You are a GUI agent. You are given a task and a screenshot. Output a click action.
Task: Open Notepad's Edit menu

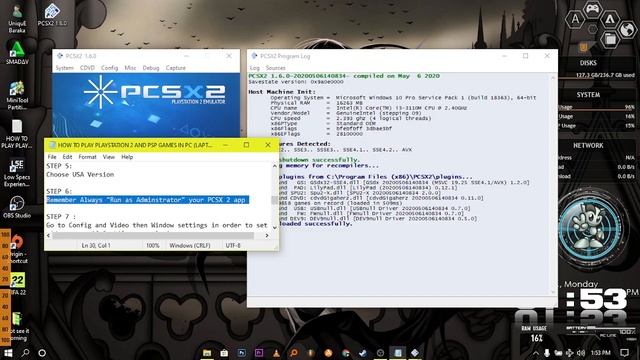tap(67, 157)
